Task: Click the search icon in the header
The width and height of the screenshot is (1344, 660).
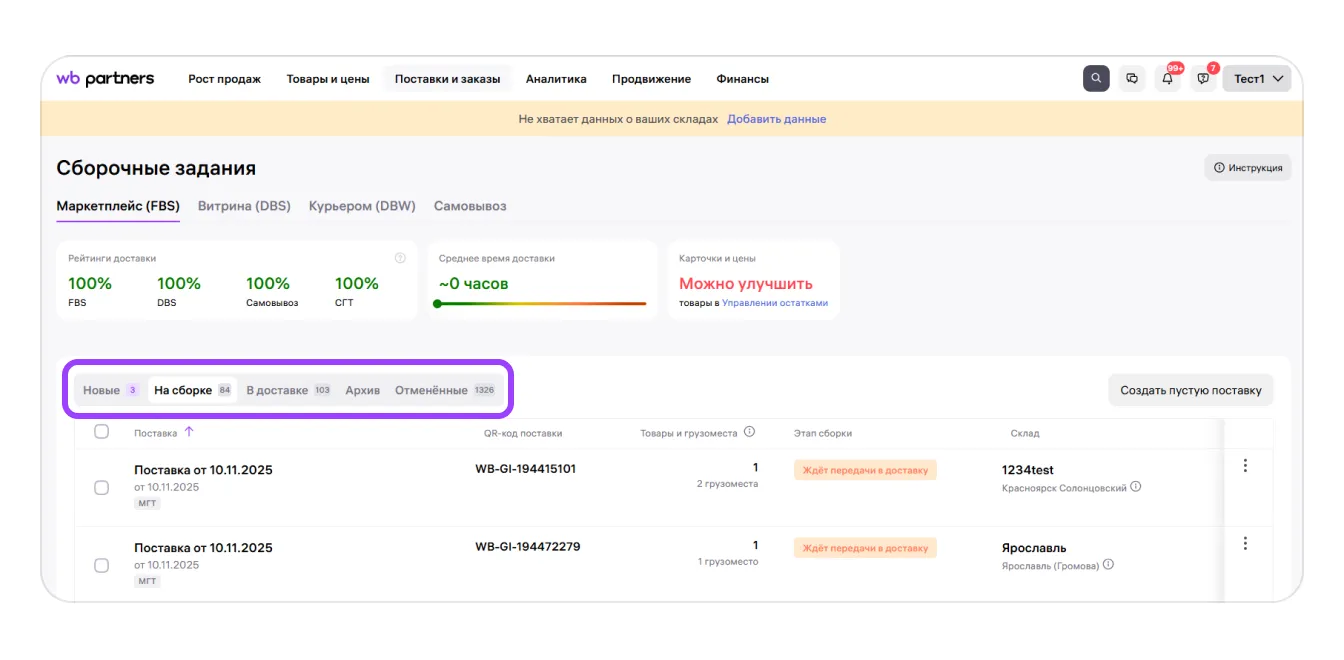Action: (1096, 79)
